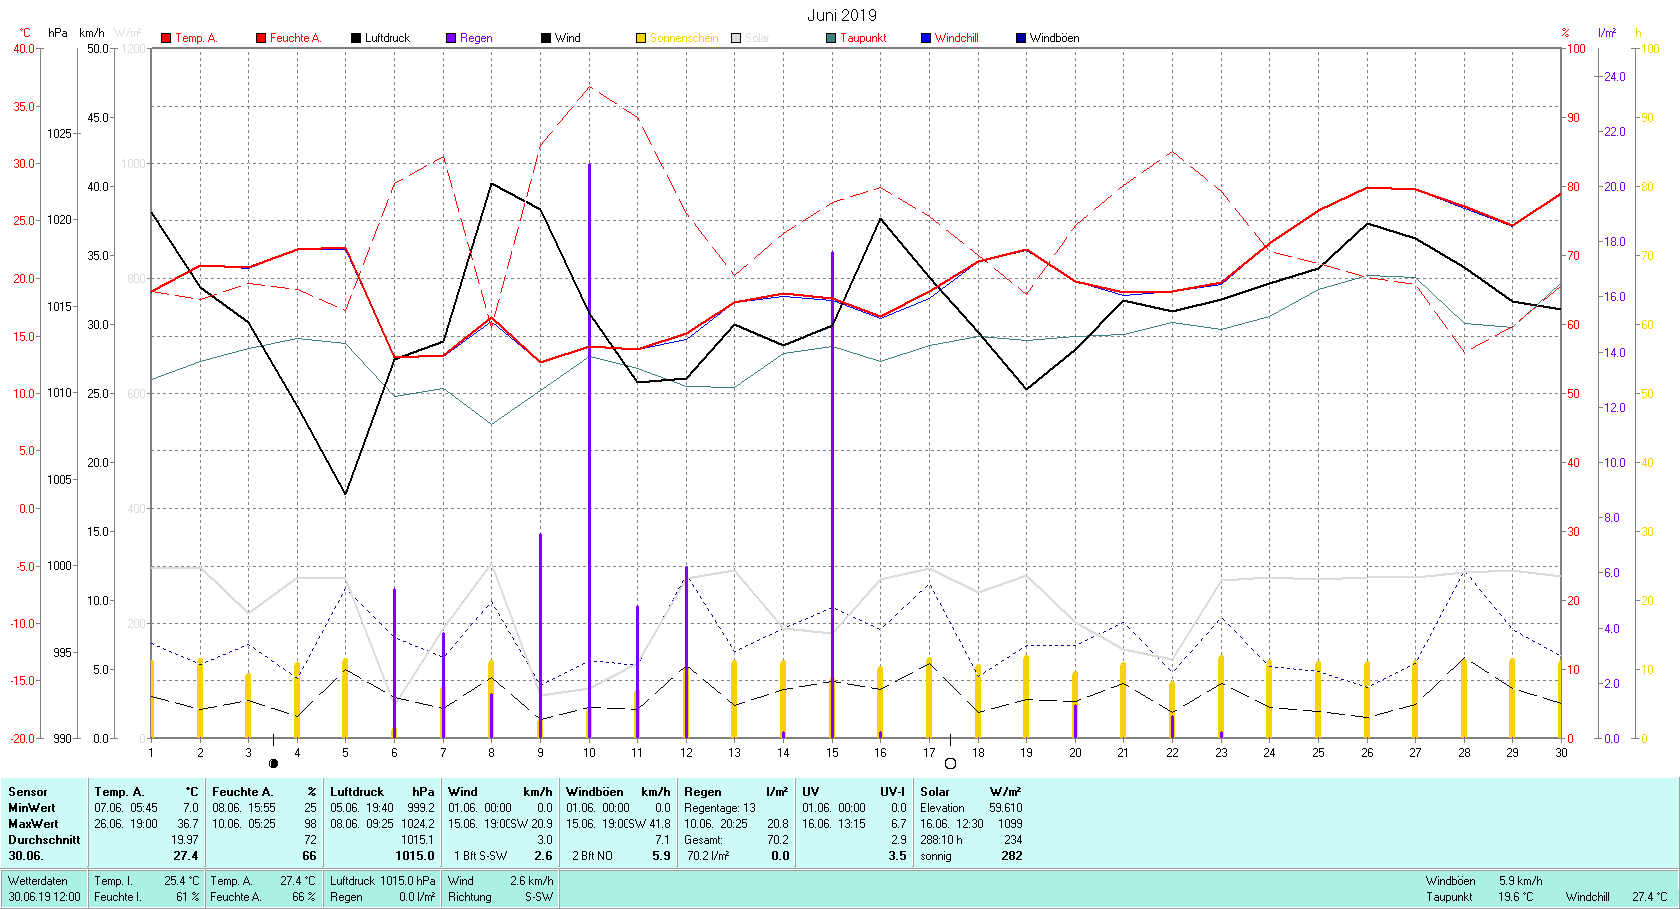The image size is (1680, 909).
Task: Click the solar maximum value 1099
Action: (1010, 824)
